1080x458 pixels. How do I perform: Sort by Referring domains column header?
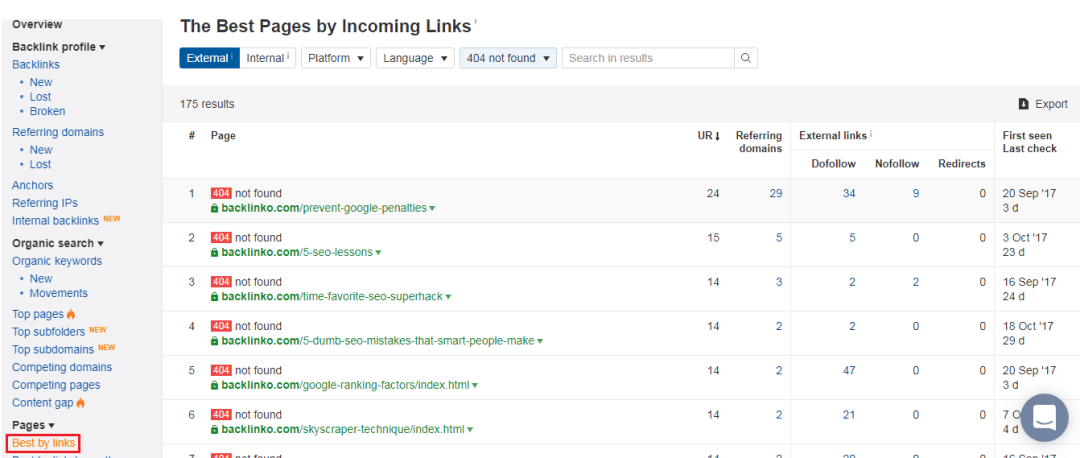[x=758, y=142]
